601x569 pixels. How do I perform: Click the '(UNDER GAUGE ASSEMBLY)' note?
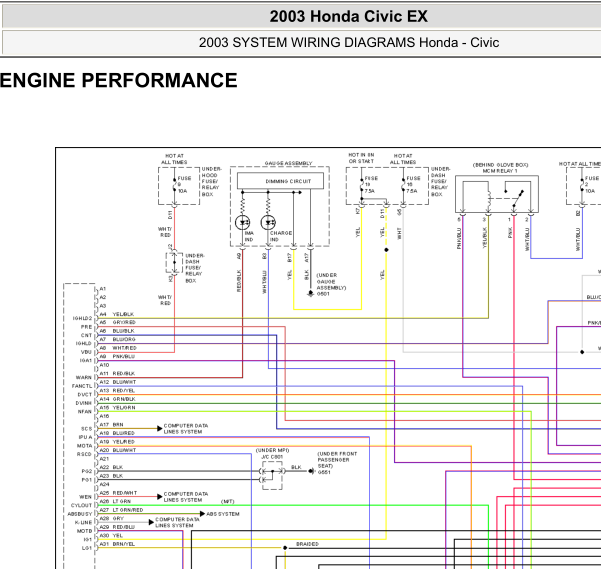(x=331, y=281)
